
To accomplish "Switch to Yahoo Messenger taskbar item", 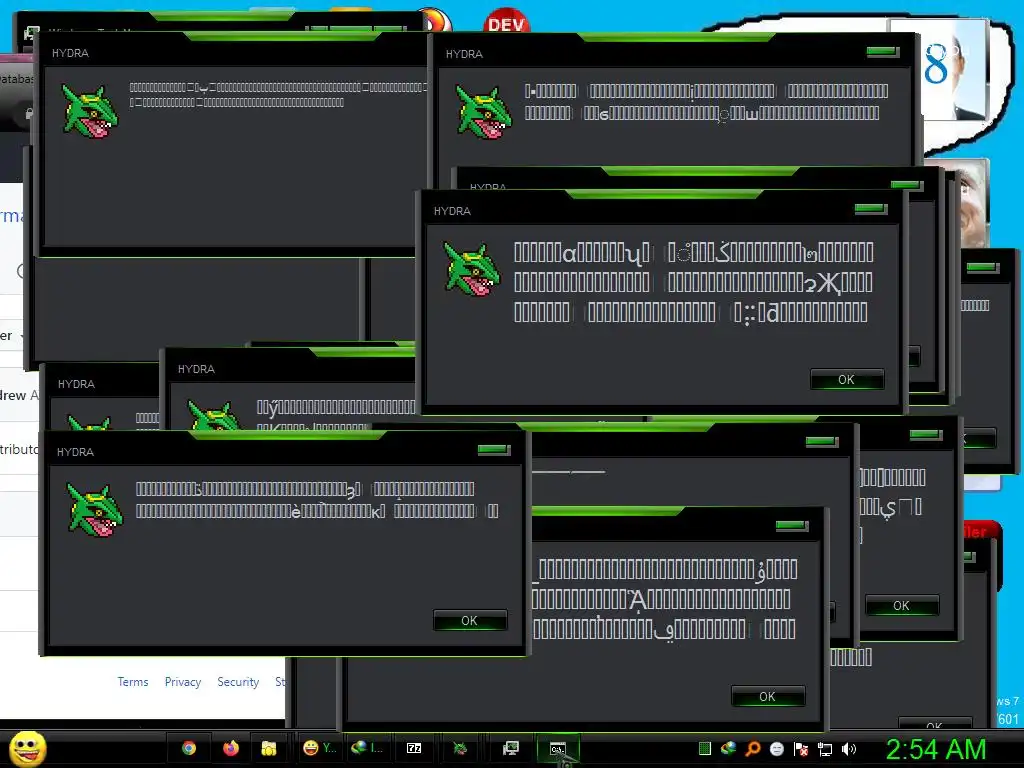I will click(x=320, y=748).
